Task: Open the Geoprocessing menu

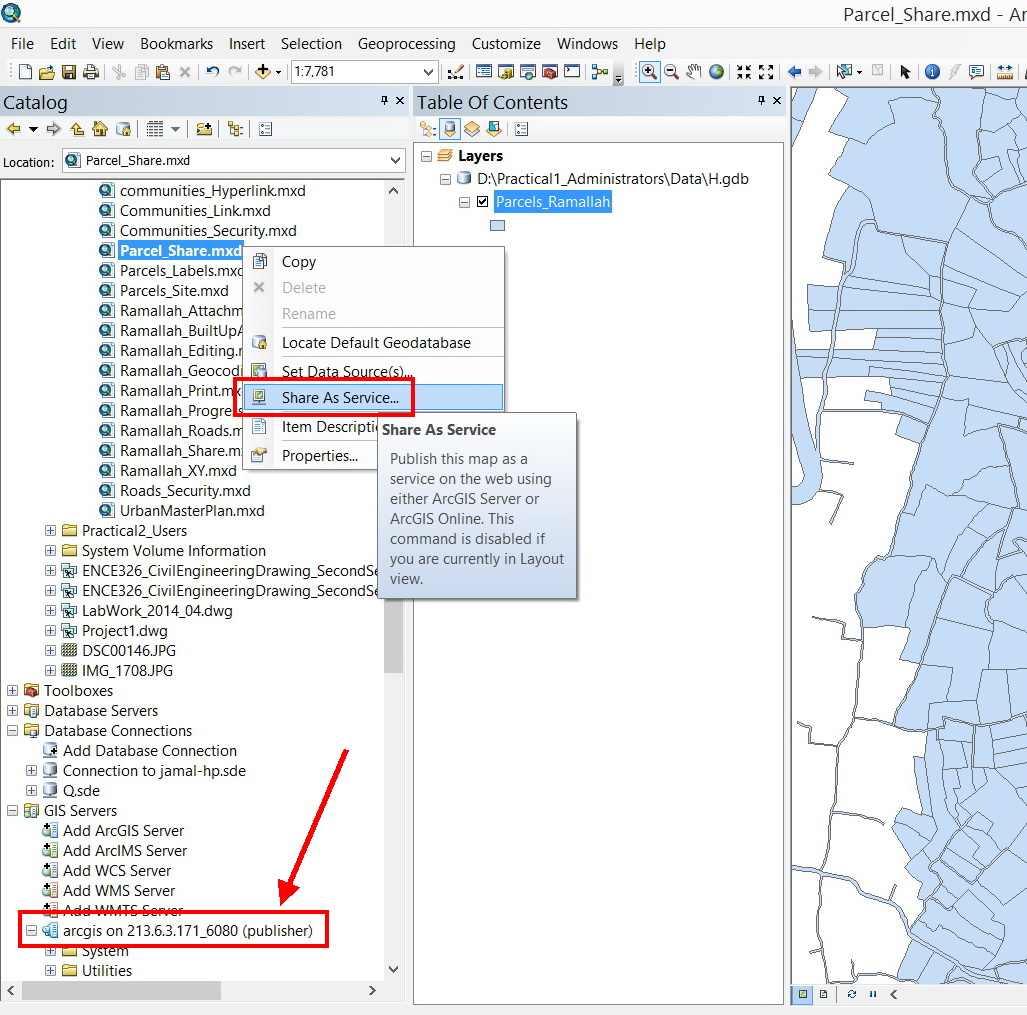Action: point(406,44)
